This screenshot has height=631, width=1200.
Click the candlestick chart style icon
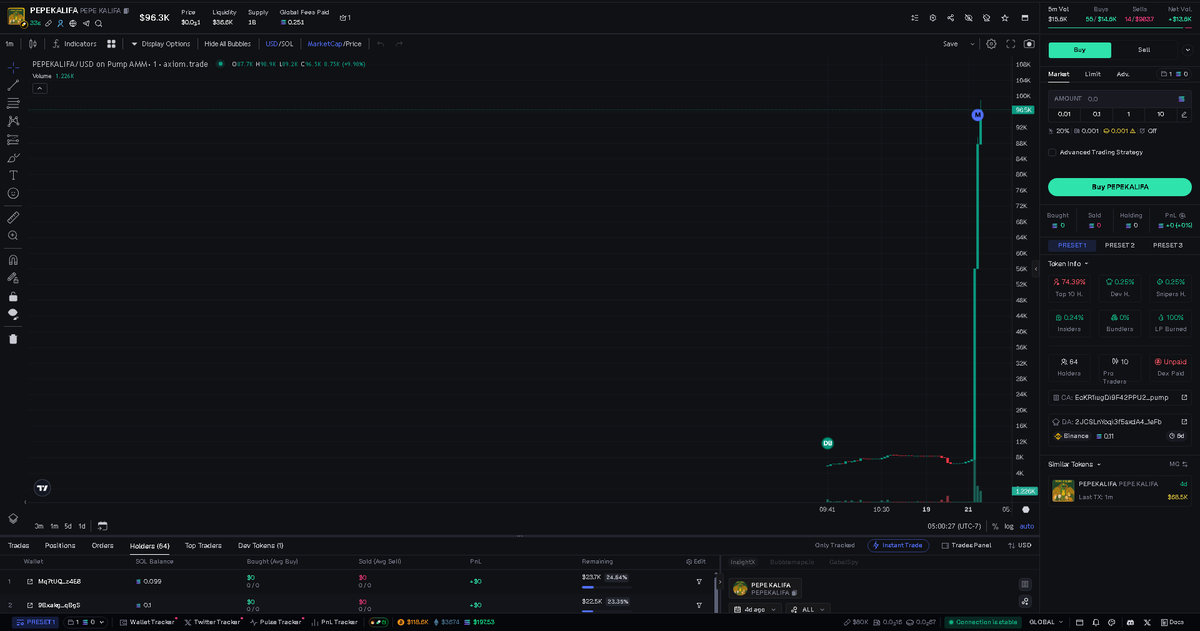click(x=33, y=44)
